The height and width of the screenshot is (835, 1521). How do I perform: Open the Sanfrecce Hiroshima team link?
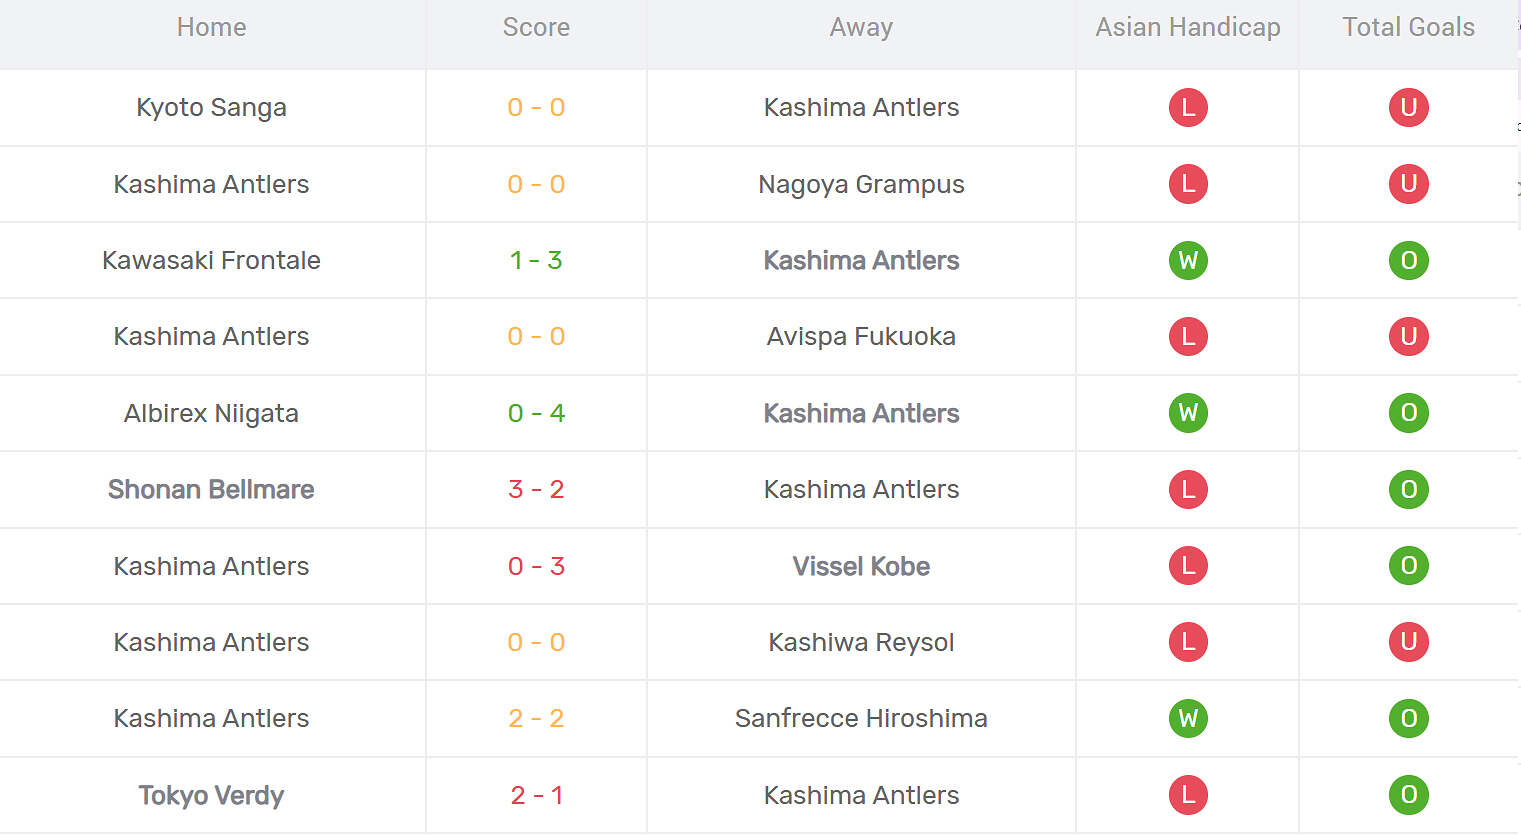click(x=861, y=718)
